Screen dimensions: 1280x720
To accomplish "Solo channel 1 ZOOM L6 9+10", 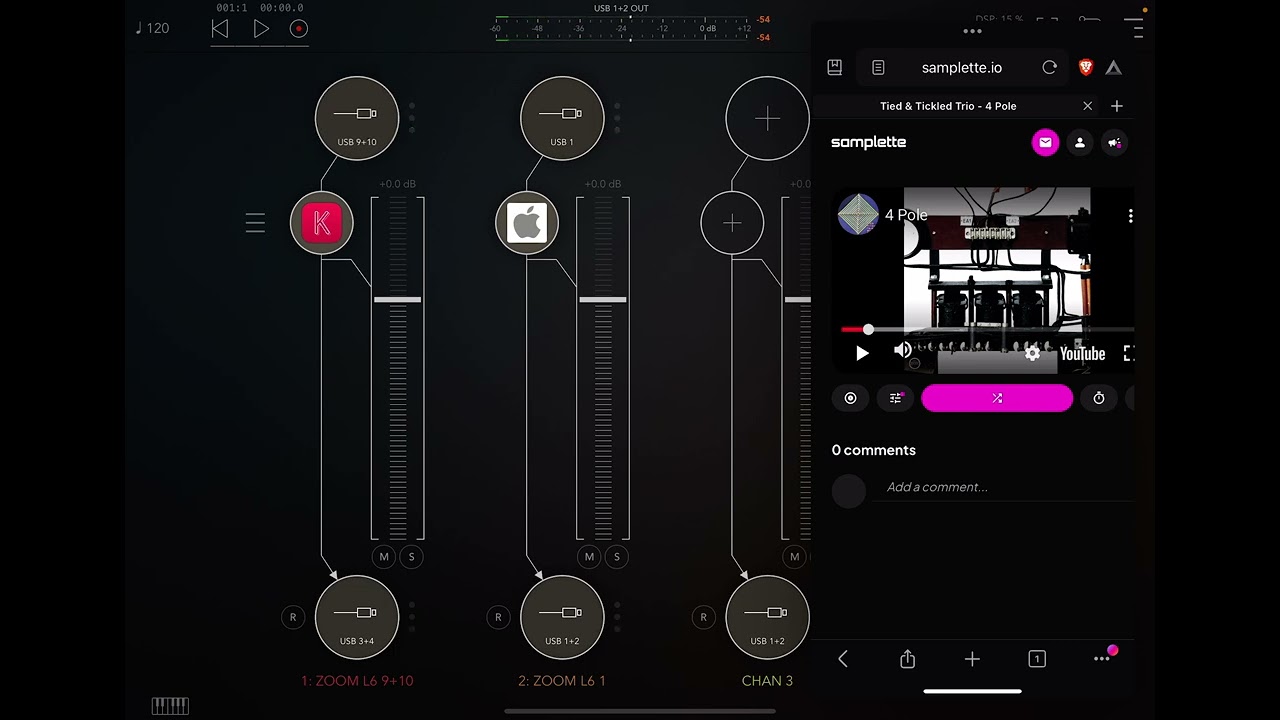I will [411, 557].
